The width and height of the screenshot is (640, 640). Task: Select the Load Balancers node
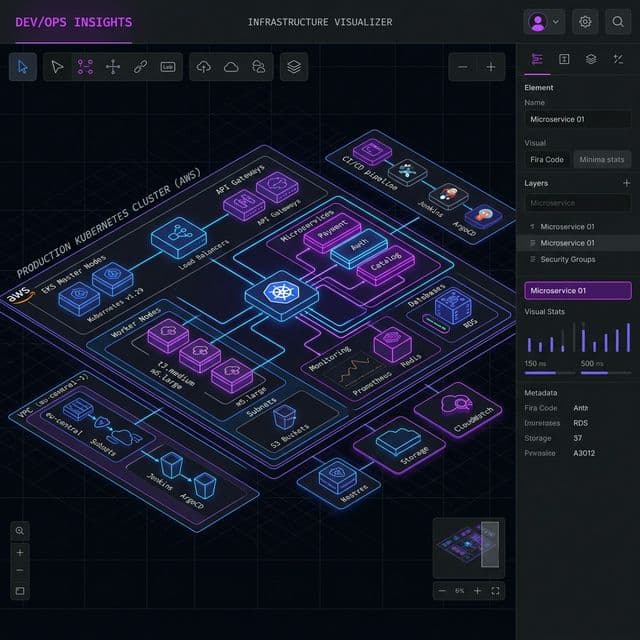tap(179, 236)
